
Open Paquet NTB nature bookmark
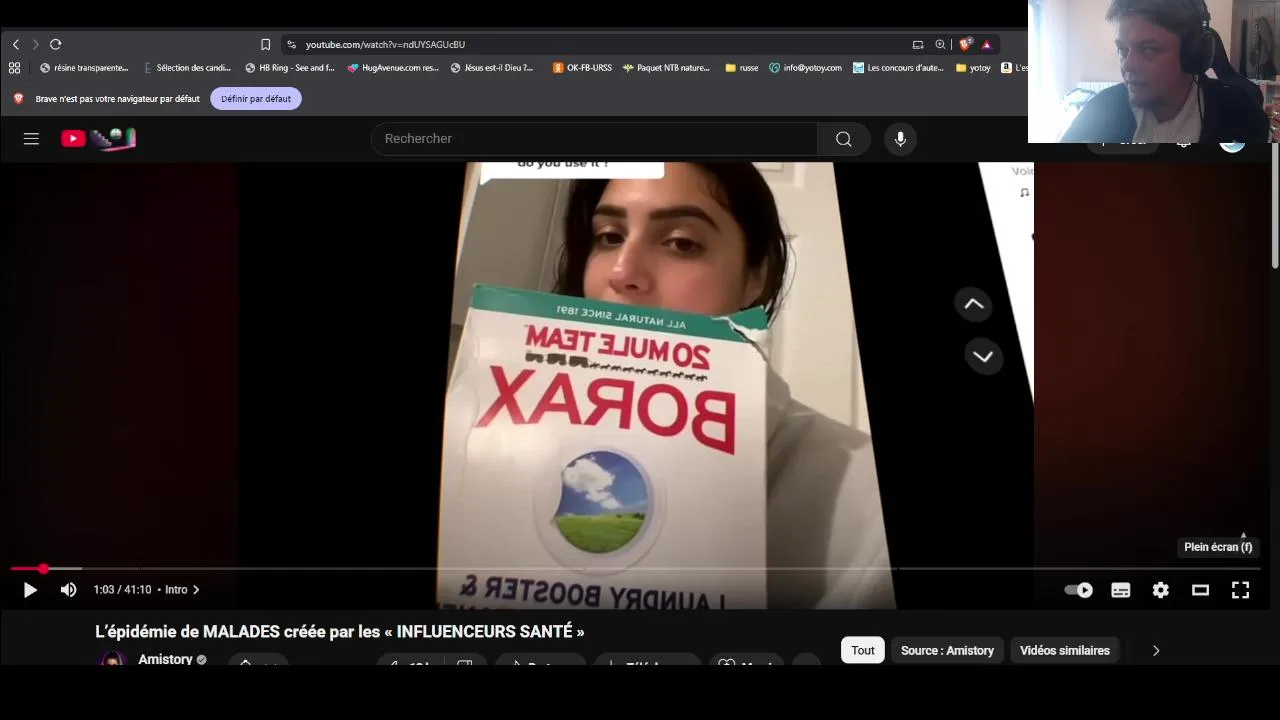666,68
